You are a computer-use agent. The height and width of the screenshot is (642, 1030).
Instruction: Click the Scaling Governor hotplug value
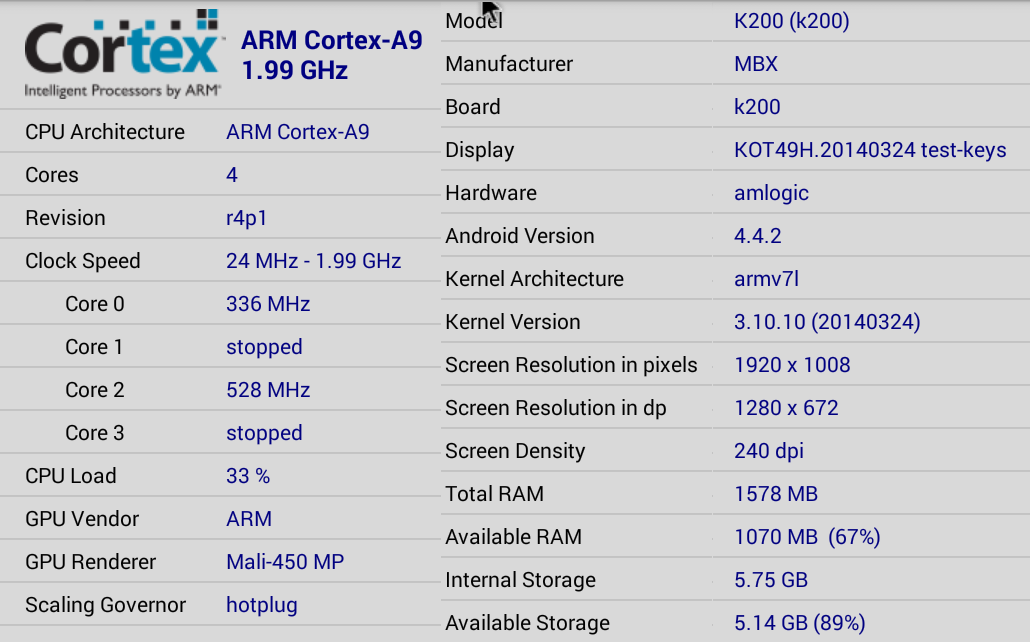262,605
